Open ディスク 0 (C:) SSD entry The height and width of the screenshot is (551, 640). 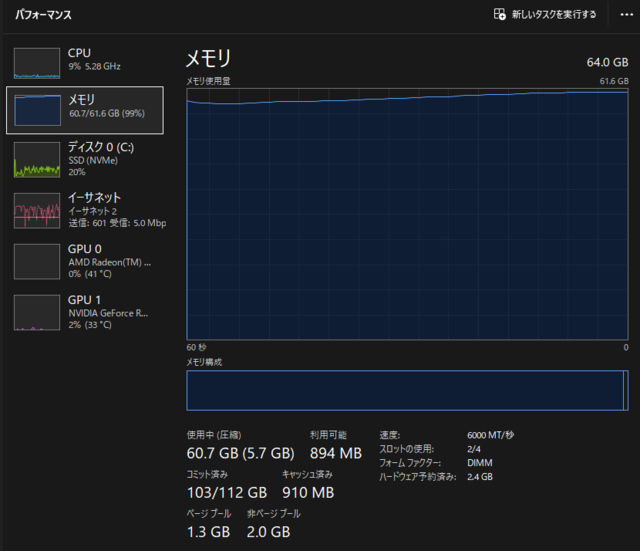pos(85,160)
